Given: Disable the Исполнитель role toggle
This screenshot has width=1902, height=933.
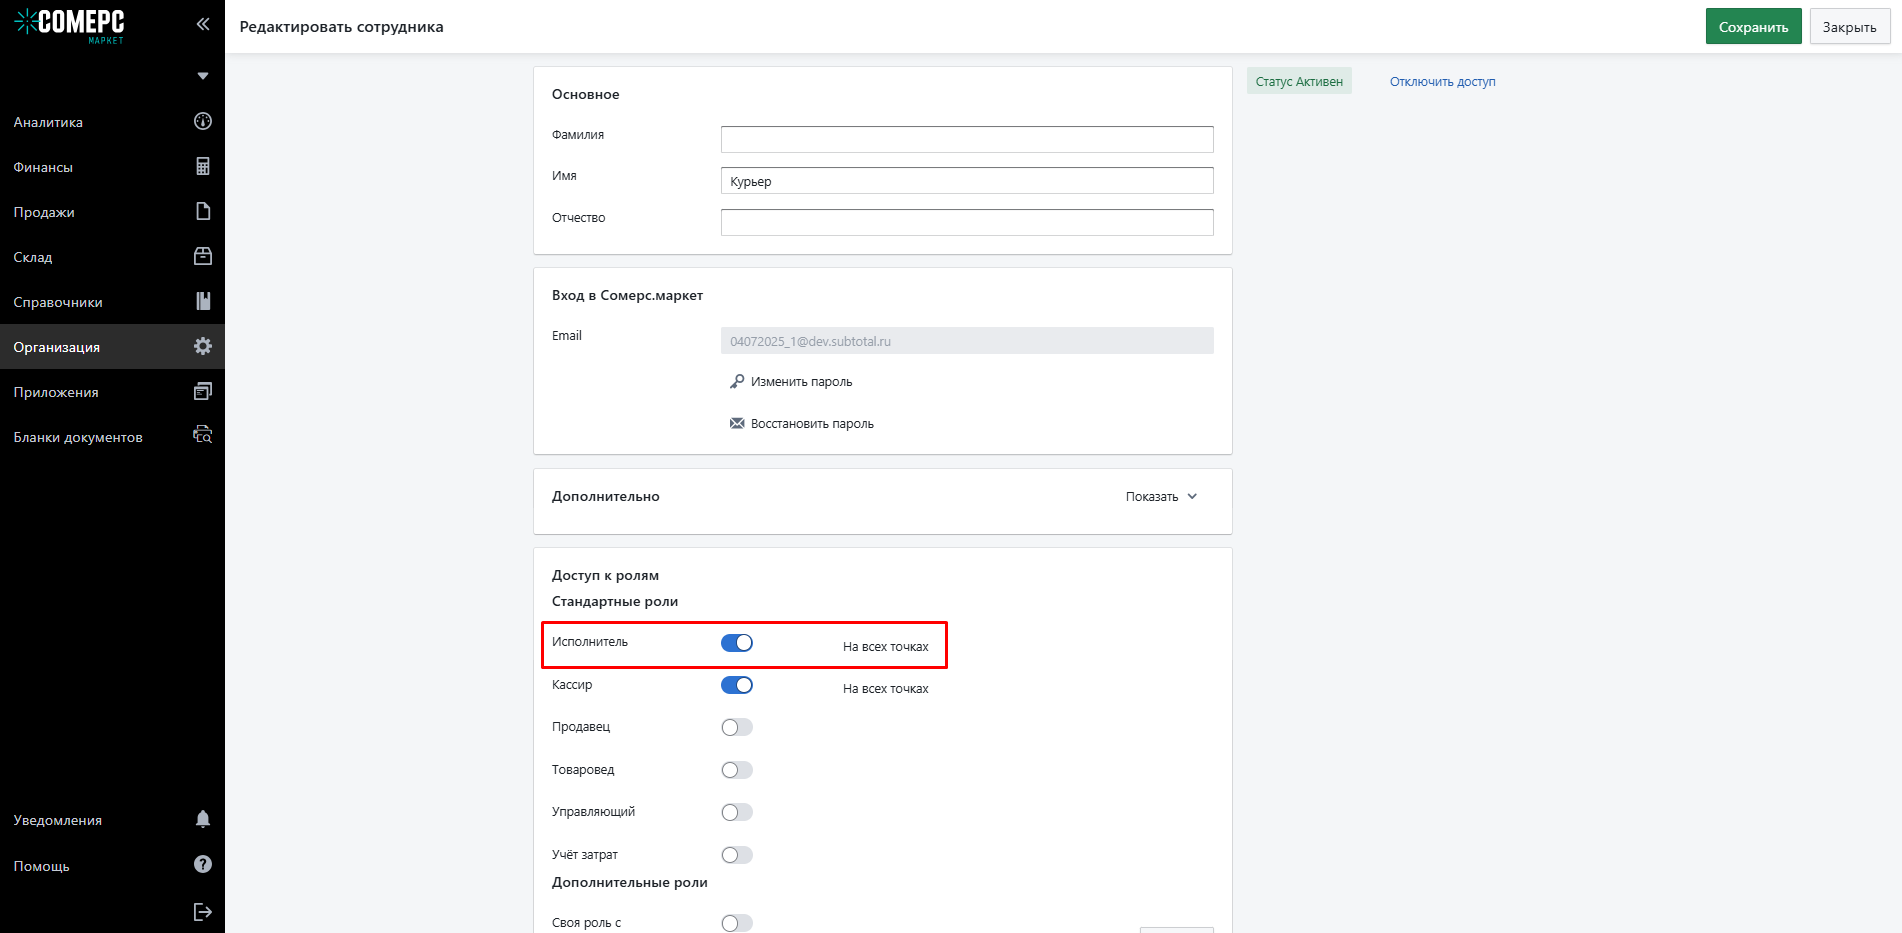Looking at the screenshot, I should (737, 643).
